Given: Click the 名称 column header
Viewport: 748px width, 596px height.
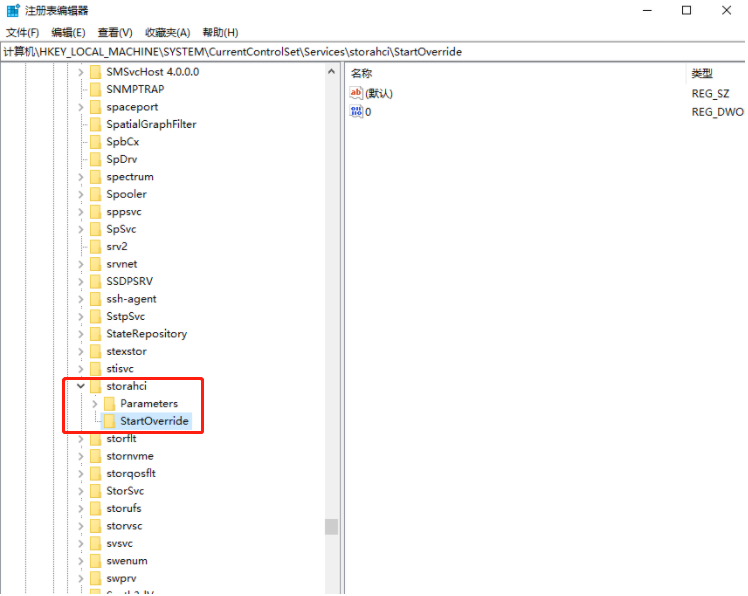Looking at the screenshot, I should [362, 74].
